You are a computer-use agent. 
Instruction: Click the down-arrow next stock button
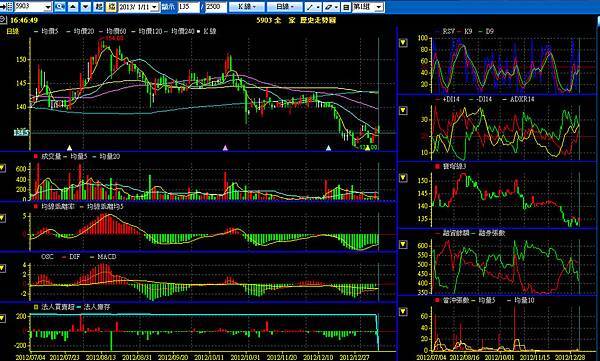tap(86, 7)
